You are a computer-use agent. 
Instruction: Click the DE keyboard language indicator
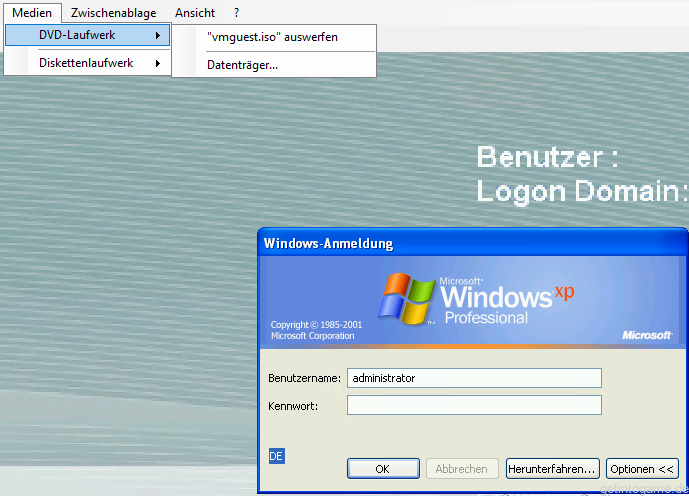pyautogui.click(x=277, y=455)
